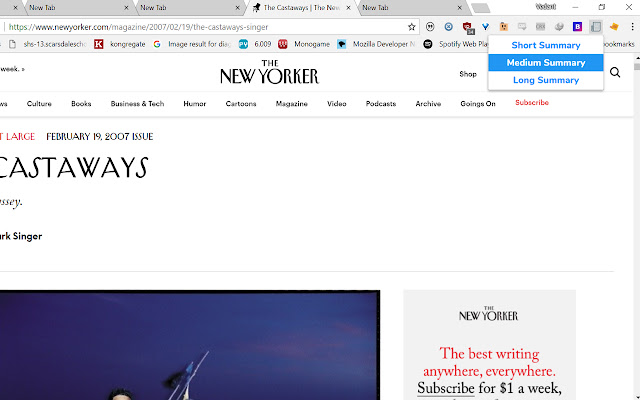The image size is (640, 400).
Task: Open a new tab with the tab-strip button
Action: point(480,8)
